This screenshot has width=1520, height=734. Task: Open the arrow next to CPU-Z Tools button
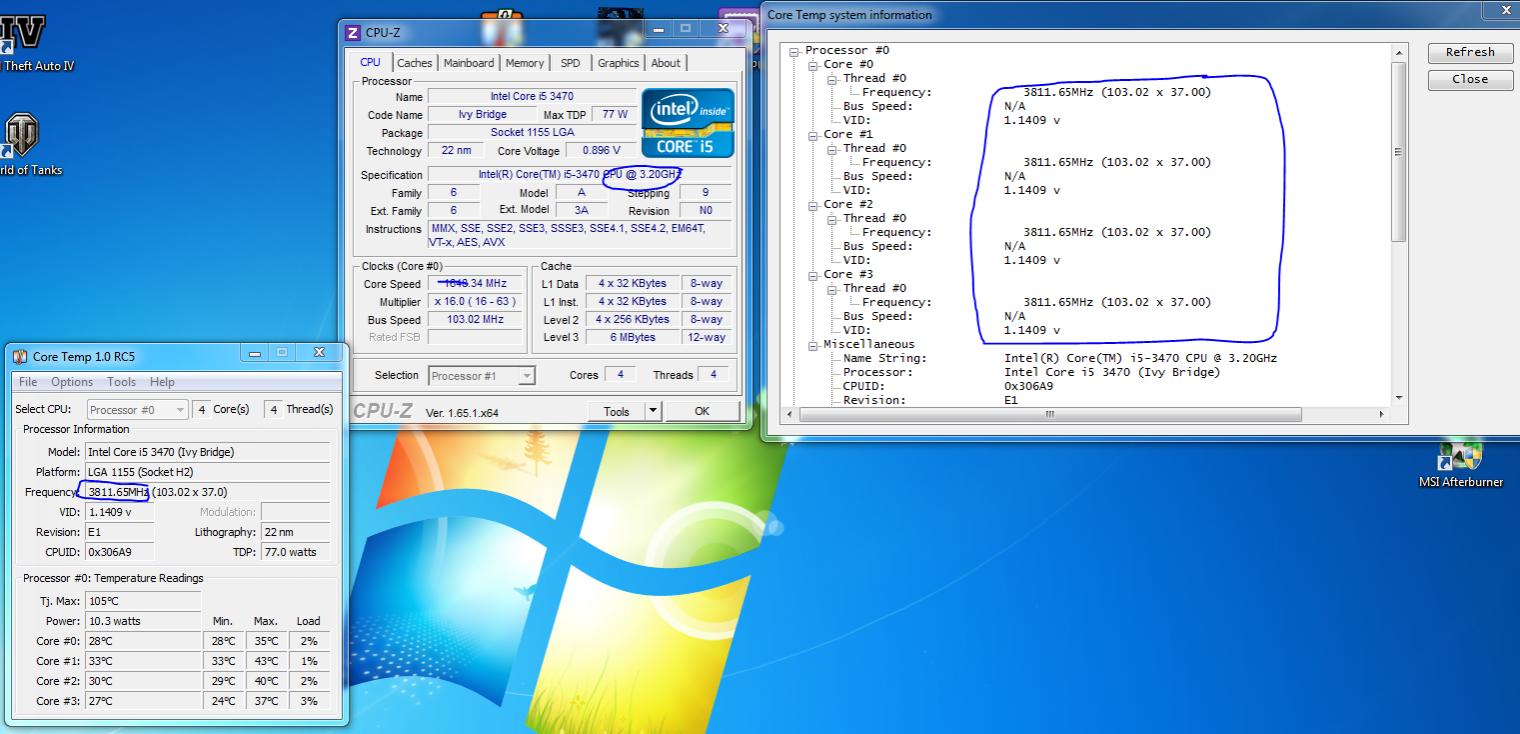pyautogui.click(x=653, y=411)
